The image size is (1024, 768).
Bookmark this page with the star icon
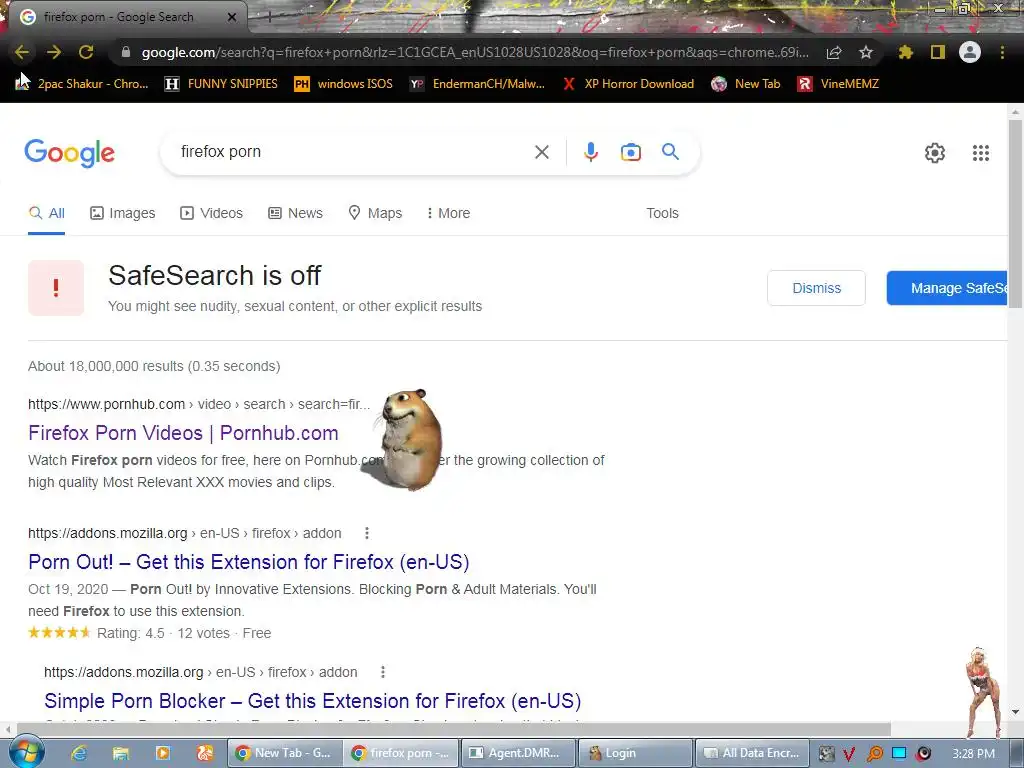tap(866, 52)
